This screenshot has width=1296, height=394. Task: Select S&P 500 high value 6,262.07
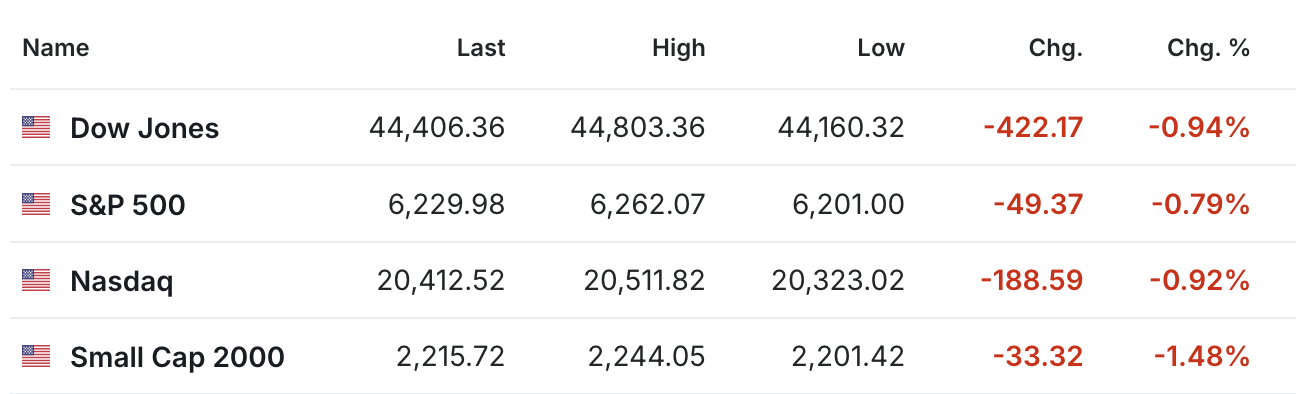tap(649, 204)
